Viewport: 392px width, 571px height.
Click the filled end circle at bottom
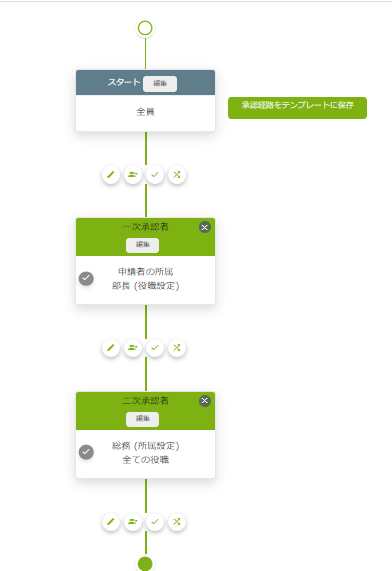pos(145,563)
